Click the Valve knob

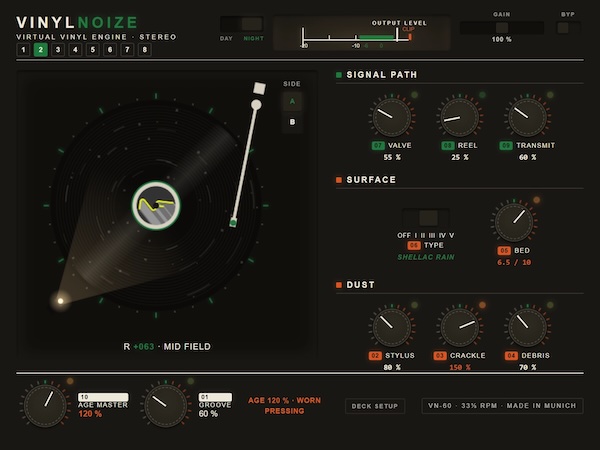(392, 117)
